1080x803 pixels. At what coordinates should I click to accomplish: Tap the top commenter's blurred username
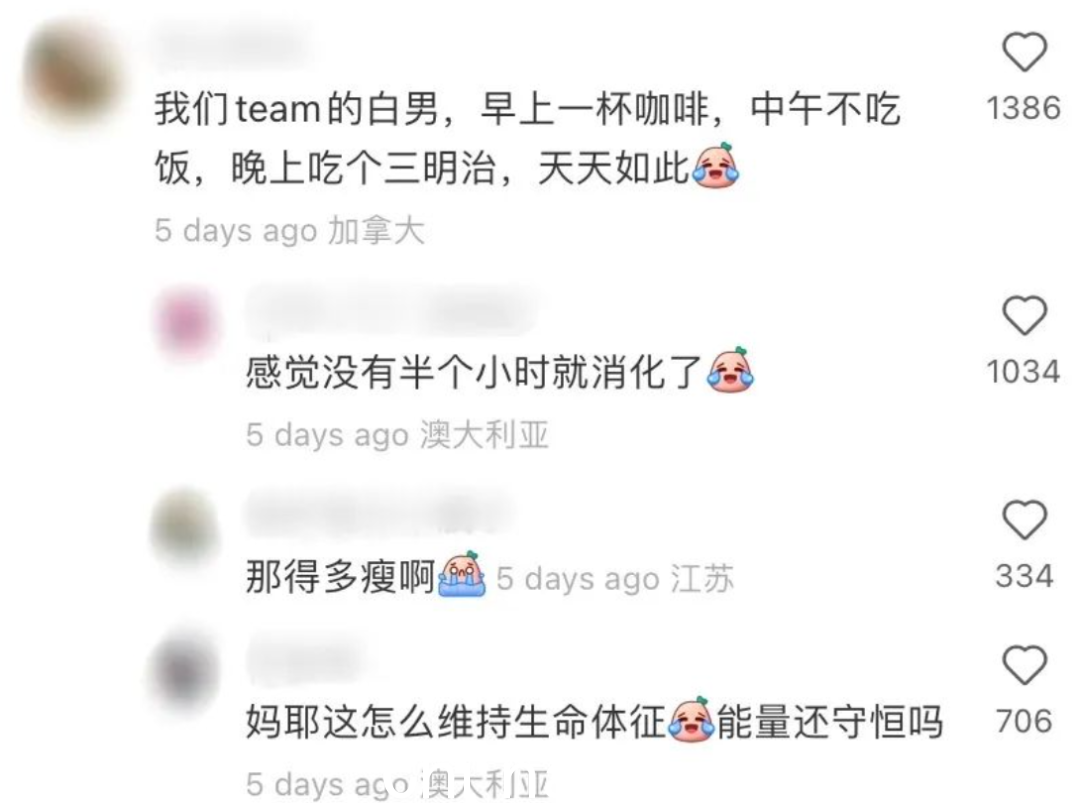point(231,45)
